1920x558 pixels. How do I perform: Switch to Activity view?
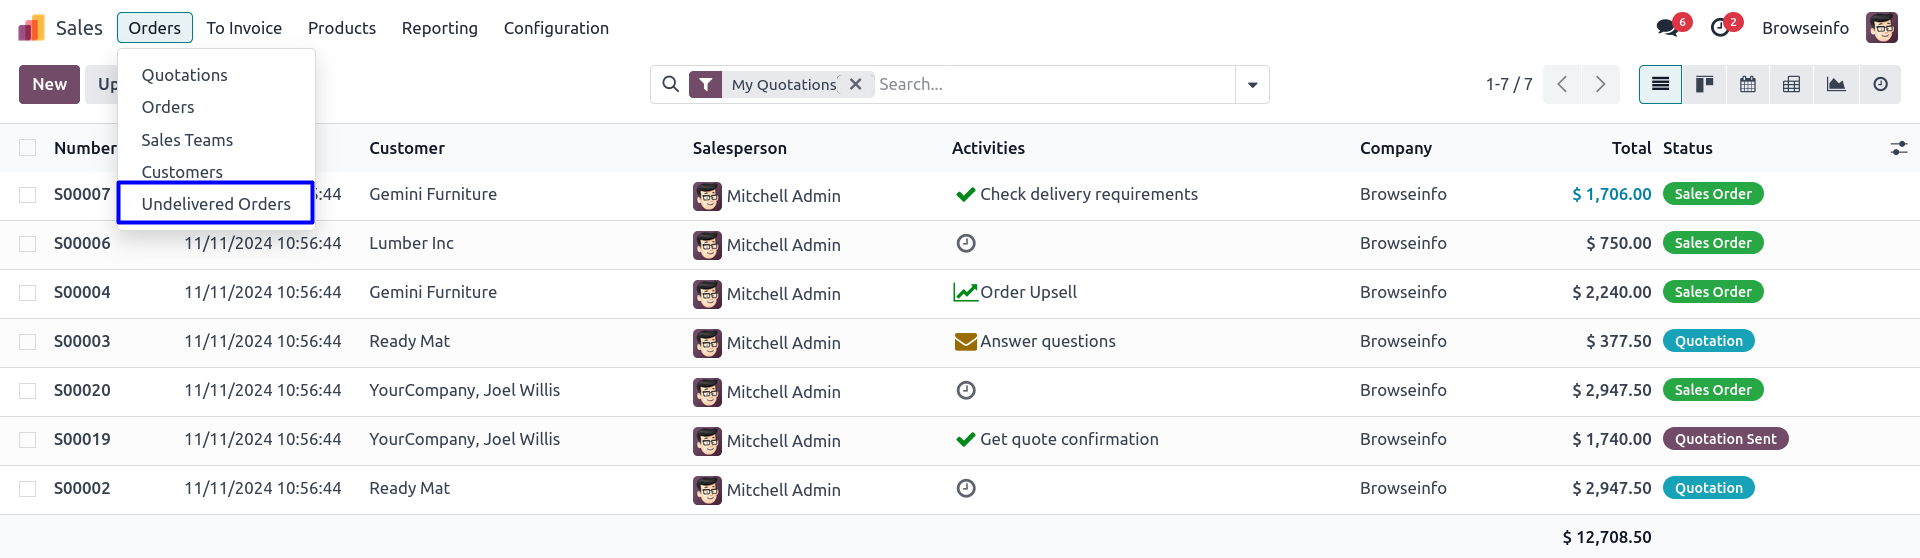1880,85
